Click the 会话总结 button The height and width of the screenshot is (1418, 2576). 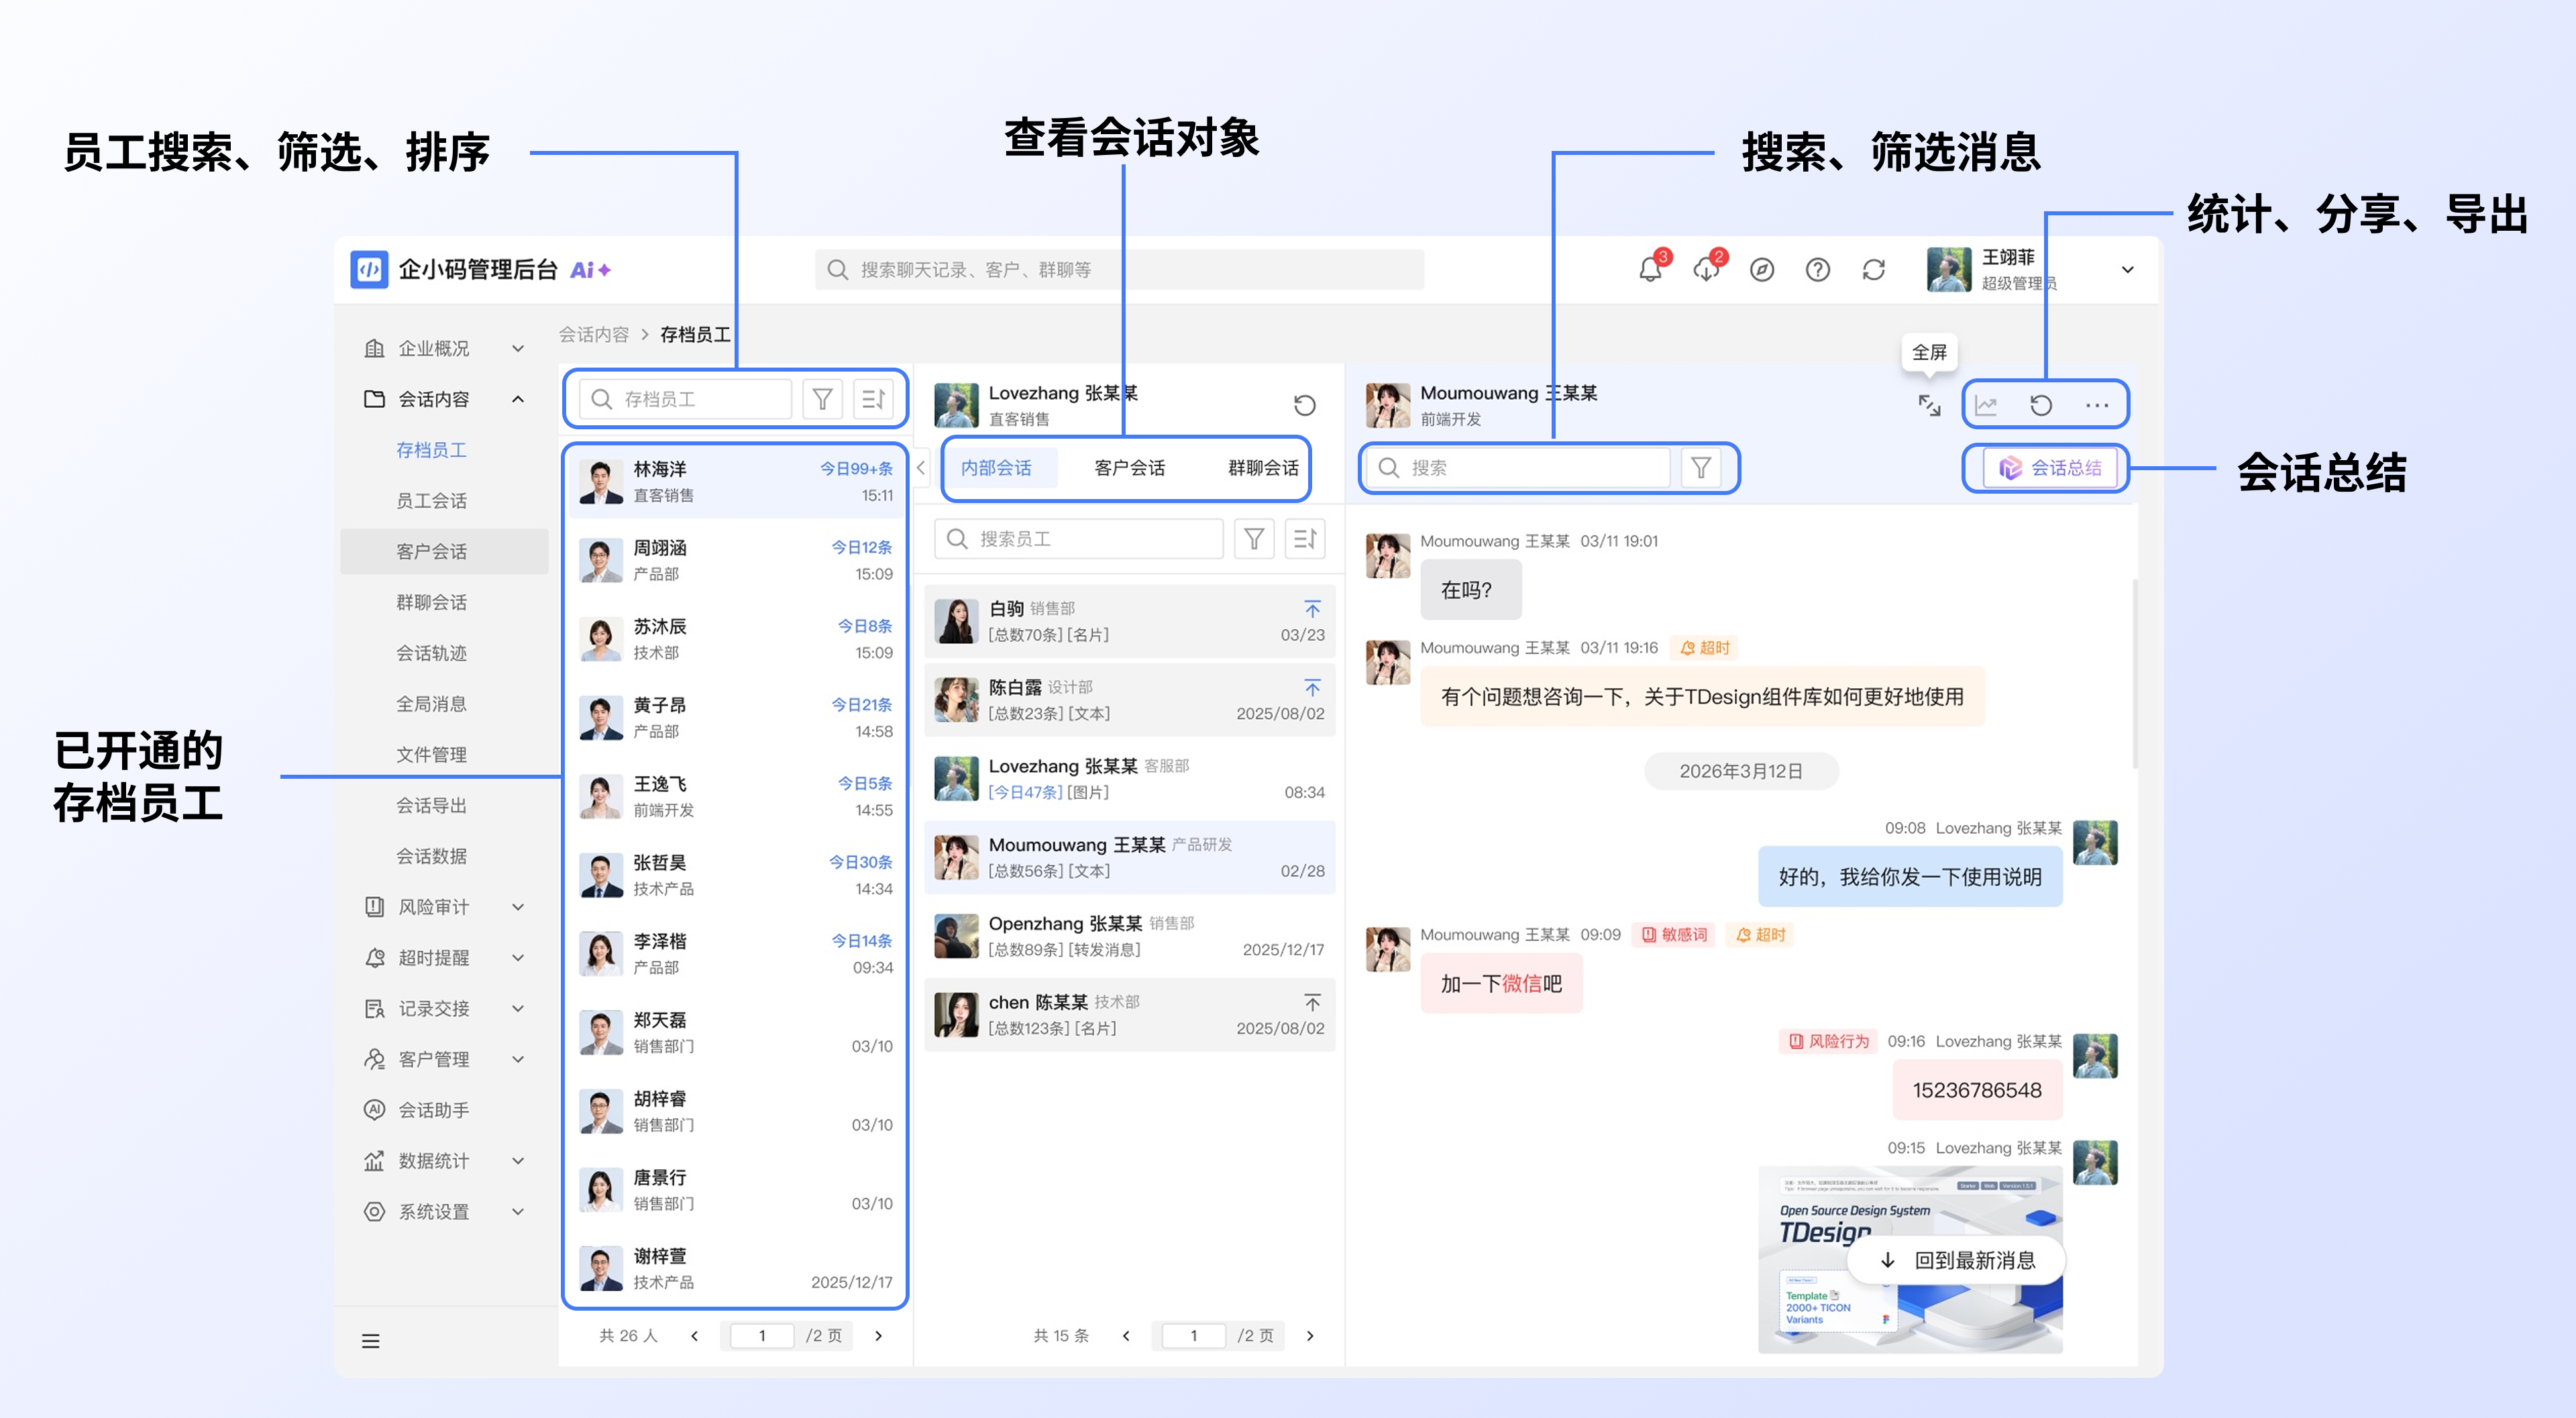coord(2051,468)
